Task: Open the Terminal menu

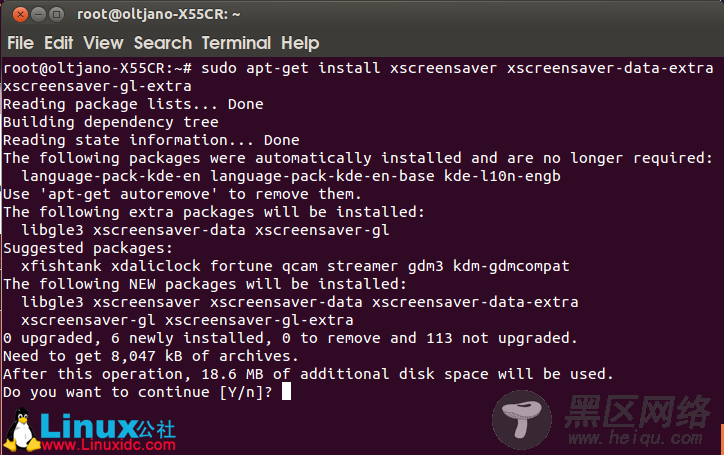Action: [236, 43]
